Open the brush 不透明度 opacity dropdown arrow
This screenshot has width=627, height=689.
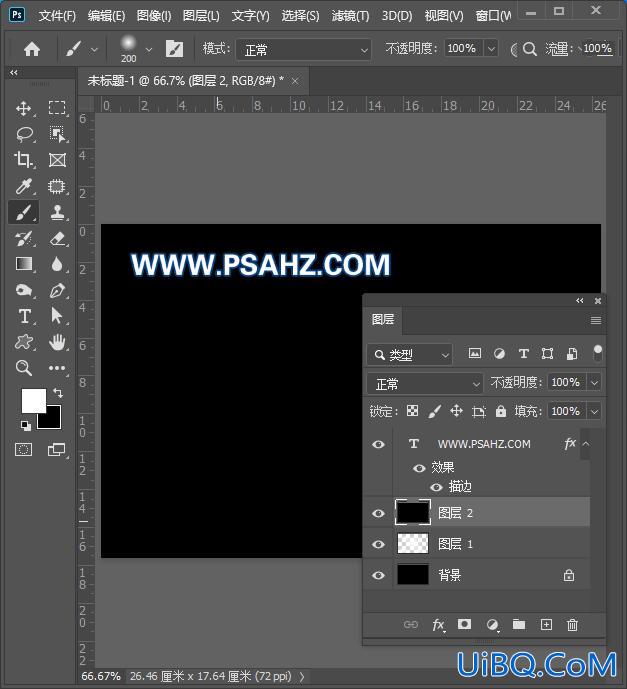491,48
